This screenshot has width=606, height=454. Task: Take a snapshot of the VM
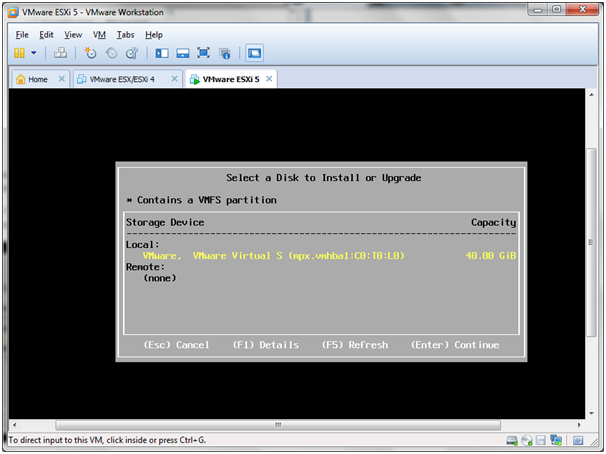[90, 53]
